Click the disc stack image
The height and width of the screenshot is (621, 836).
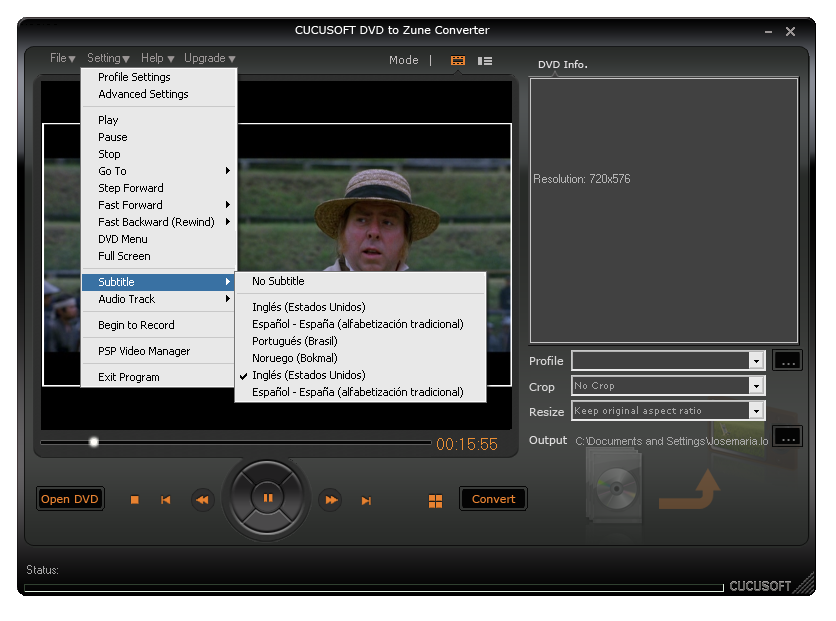click(614, 486)
